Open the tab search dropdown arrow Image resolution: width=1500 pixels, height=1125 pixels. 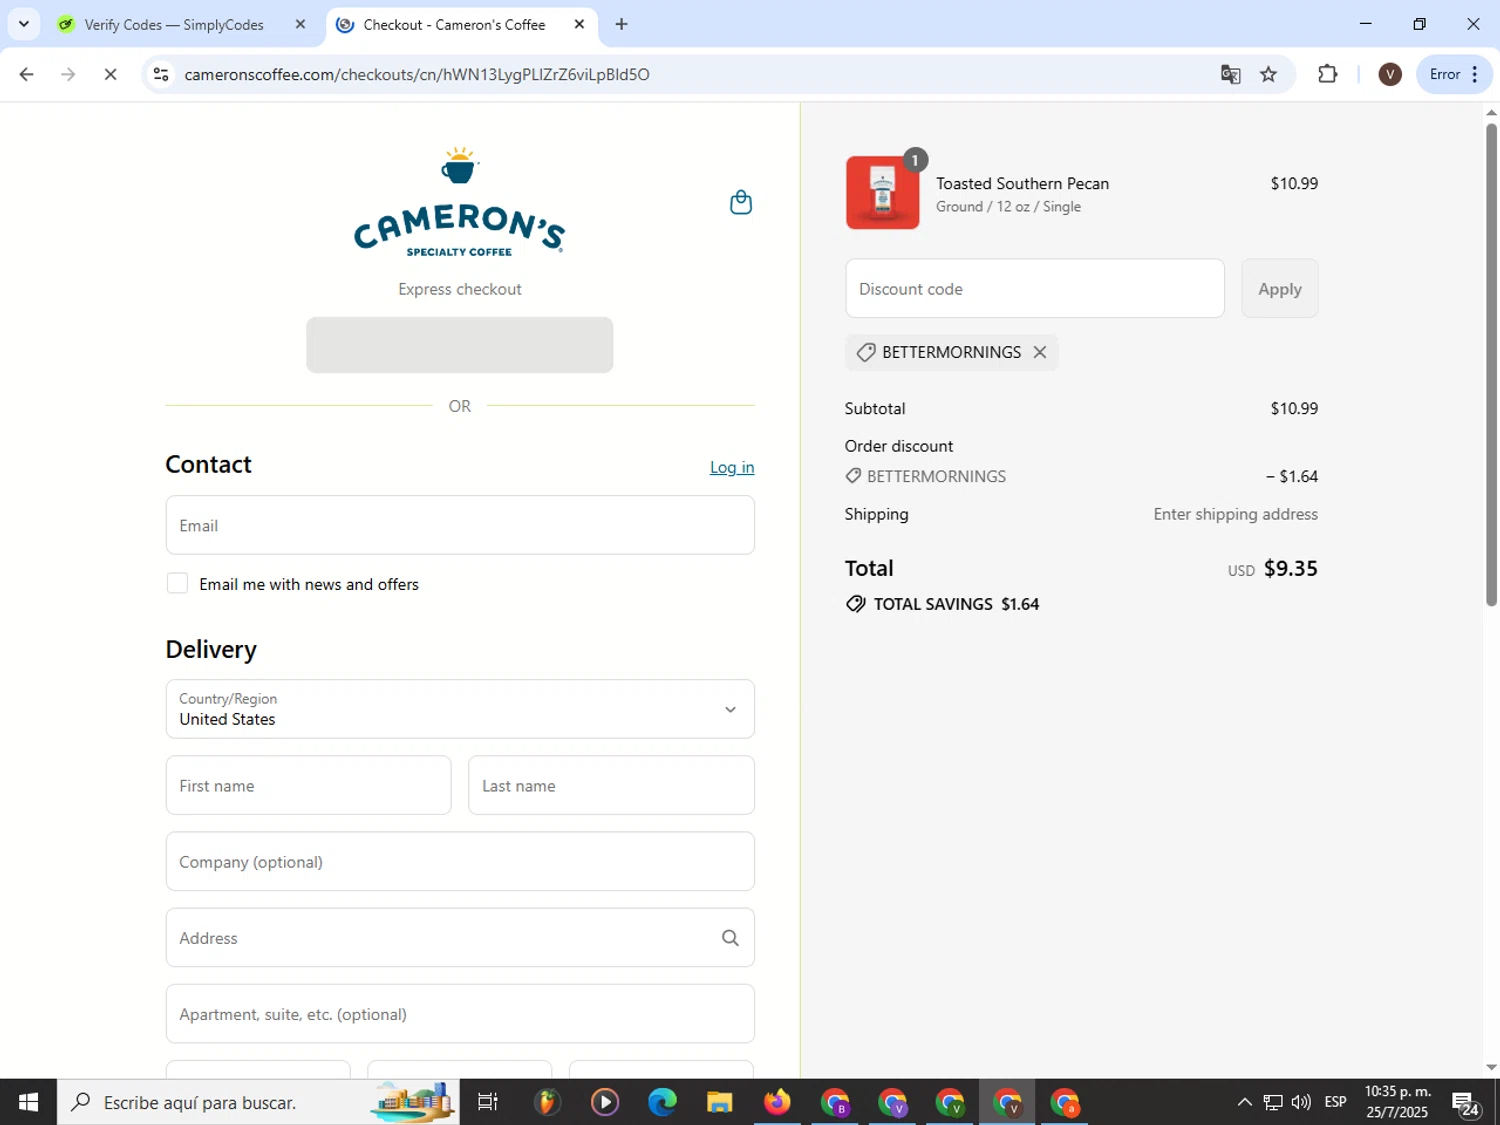(23, 24)
